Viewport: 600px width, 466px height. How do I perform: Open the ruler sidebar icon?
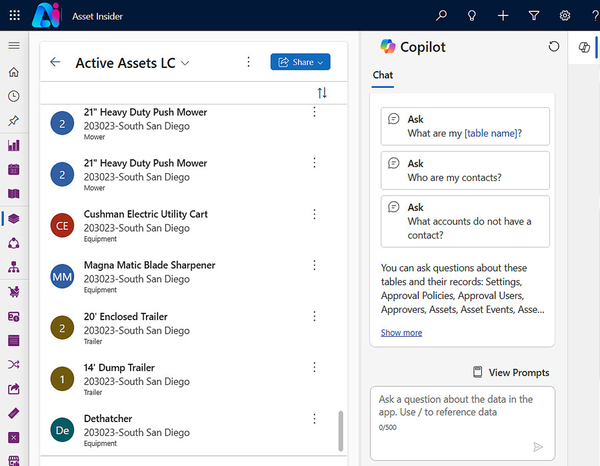(x=14, y=413)
